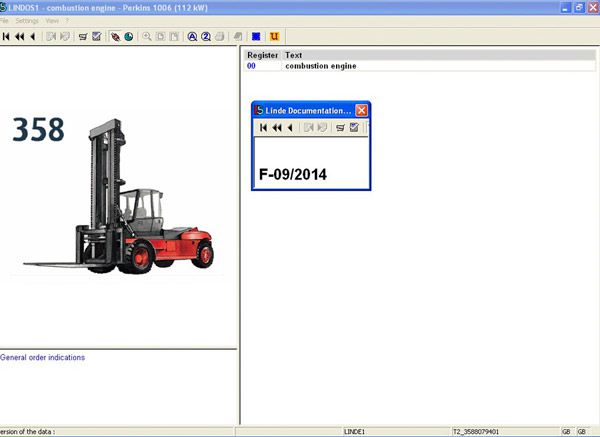Click the greyed printer icon
600x437 pixels.
[220, 36]
